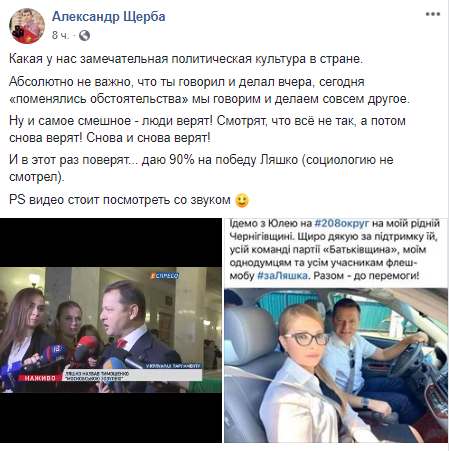Click the Ukrainian caption text above the car photo
Viewport: 449px width, 451px height.
coord(335,249)
